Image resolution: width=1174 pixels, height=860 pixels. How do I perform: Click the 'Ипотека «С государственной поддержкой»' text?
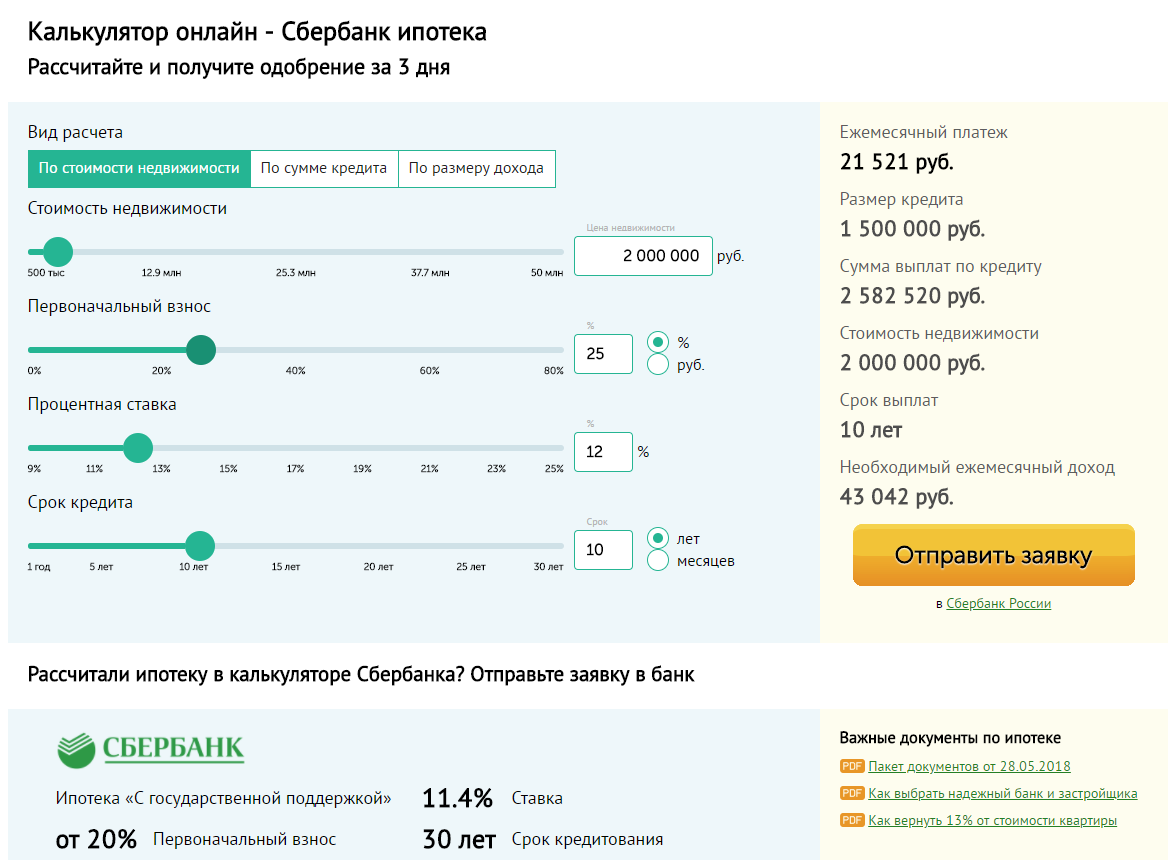pyautogui.click(x=223, y=799)
